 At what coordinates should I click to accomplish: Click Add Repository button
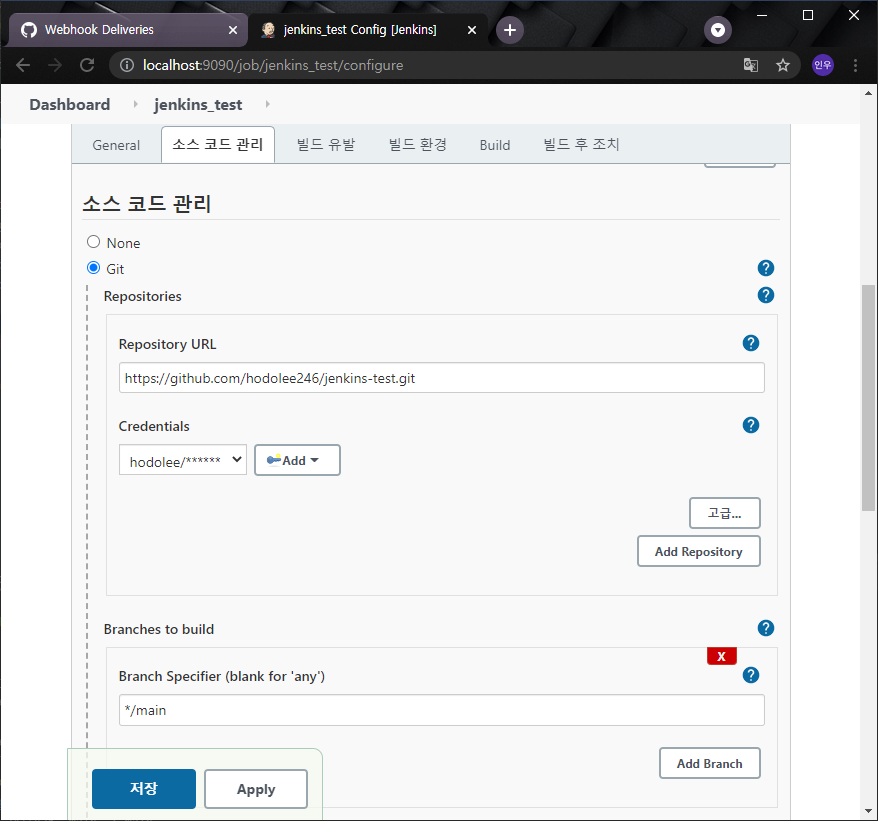click(698, 552)
